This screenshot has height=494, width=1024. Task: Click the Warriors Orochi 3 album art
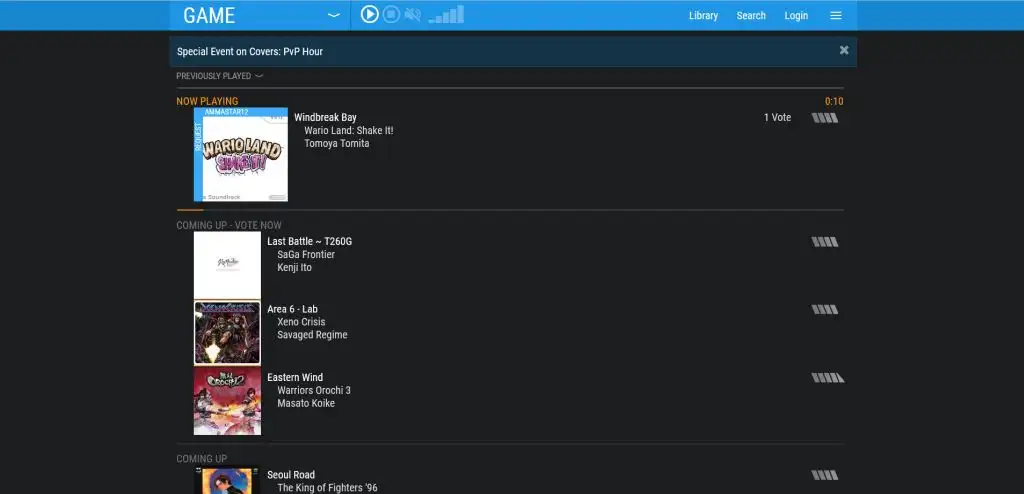(x=227, y=401)
